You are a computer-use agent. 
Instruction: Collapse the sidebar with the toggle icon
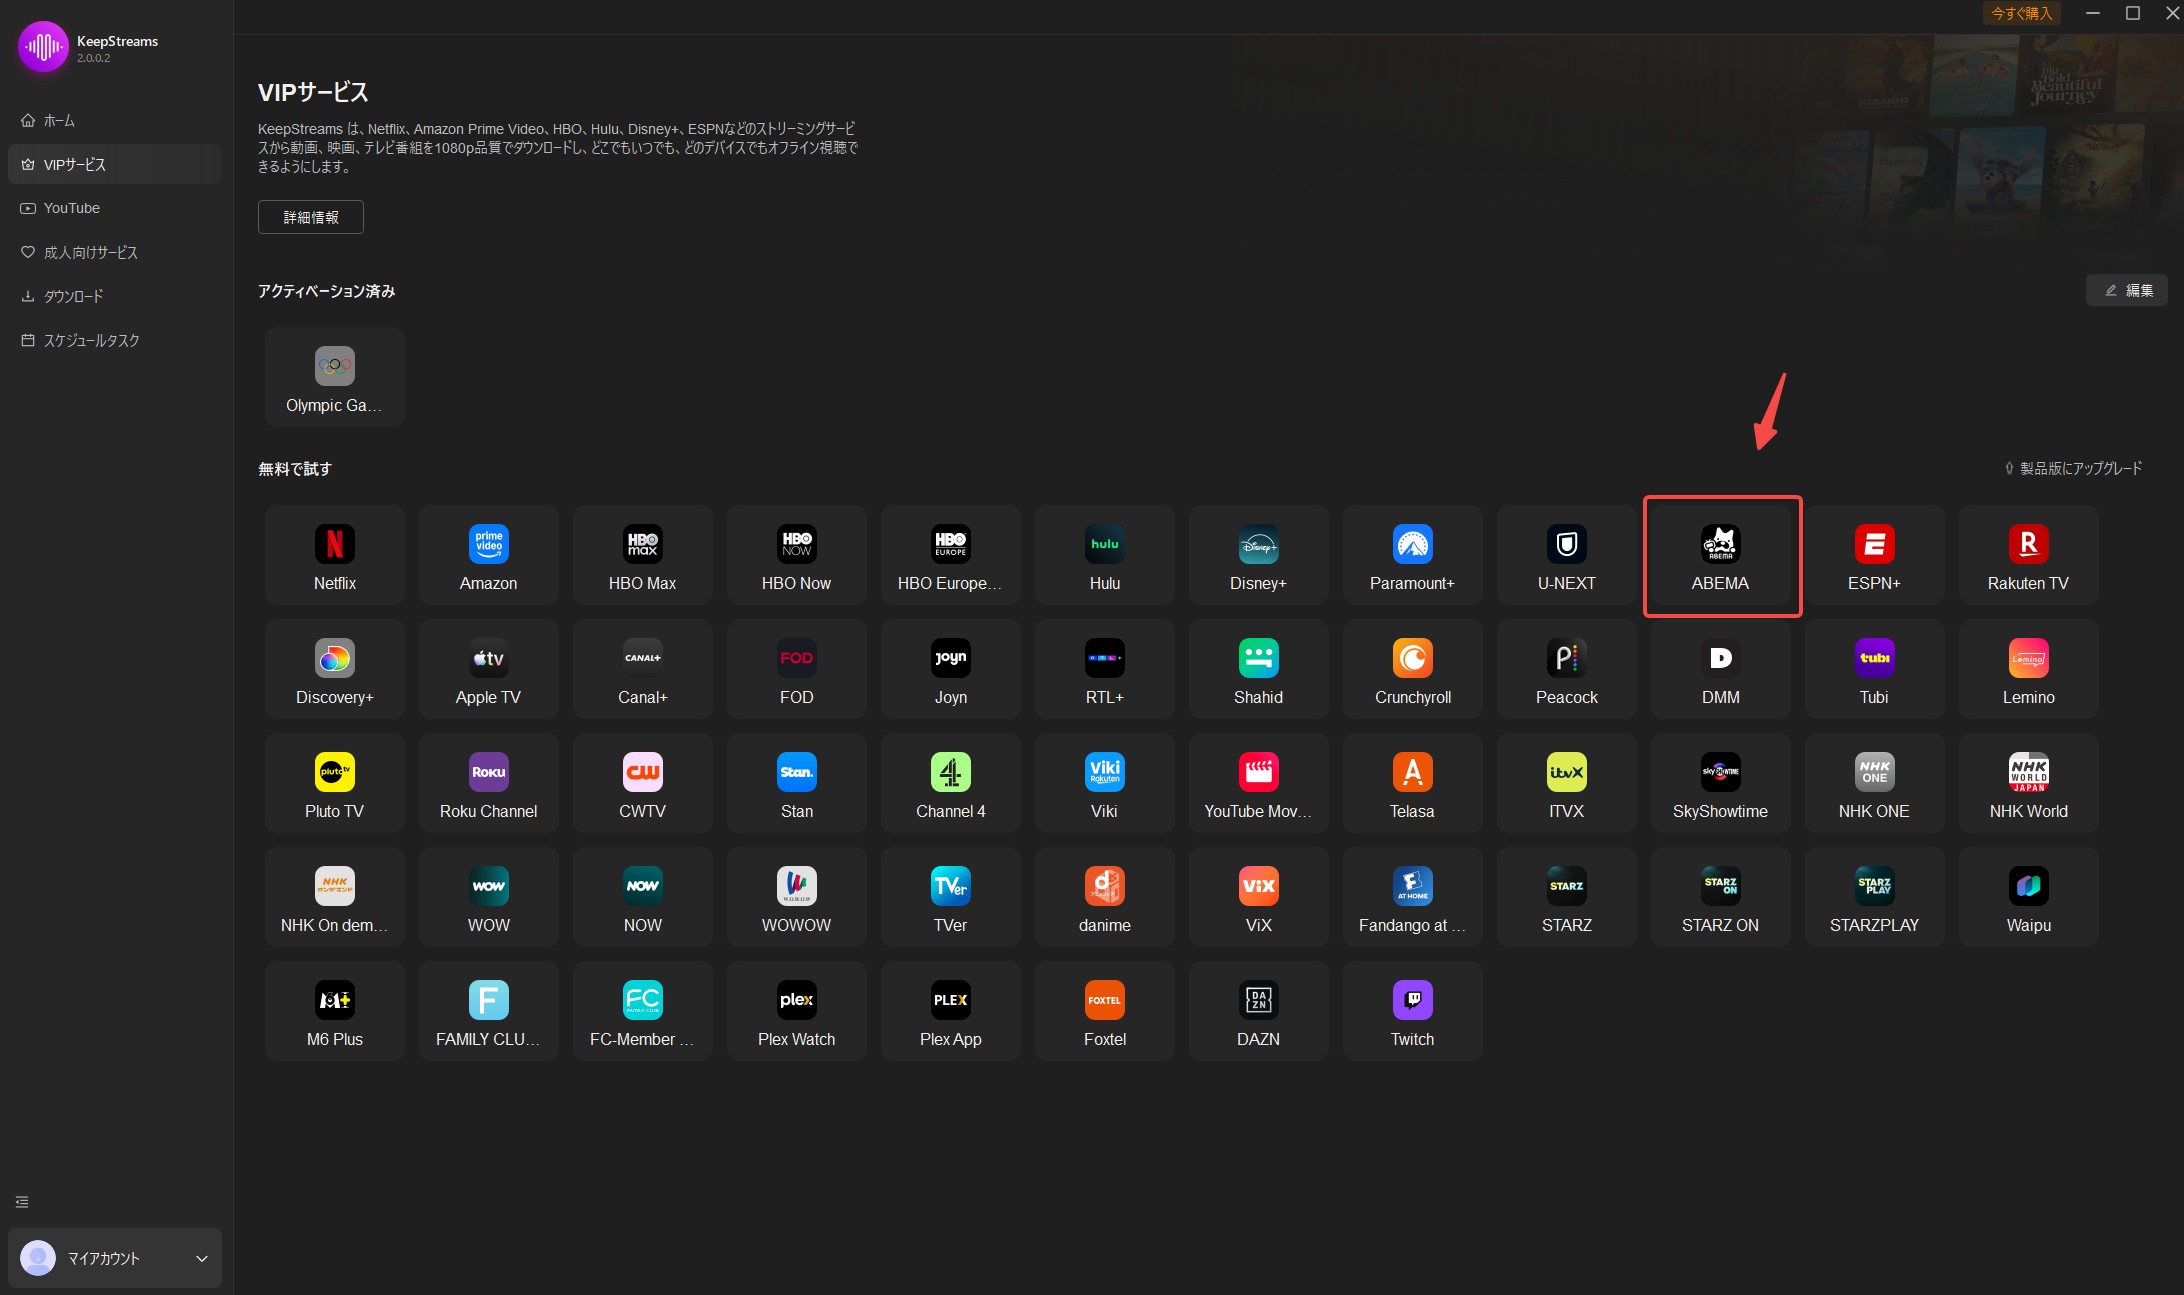22,1202
